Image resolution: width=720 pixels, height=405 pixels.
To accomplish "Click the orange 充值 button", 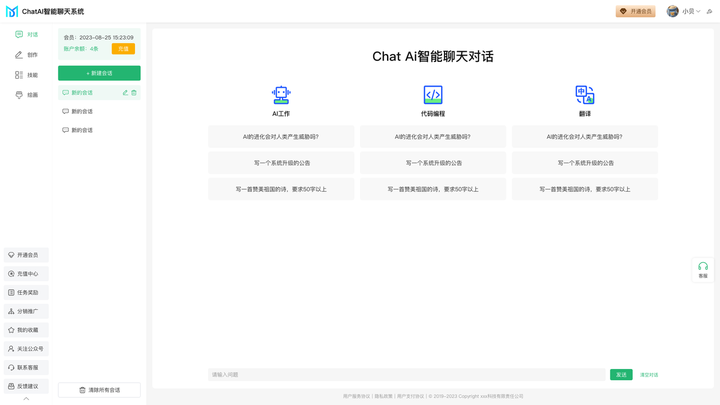I will (123, 49).
